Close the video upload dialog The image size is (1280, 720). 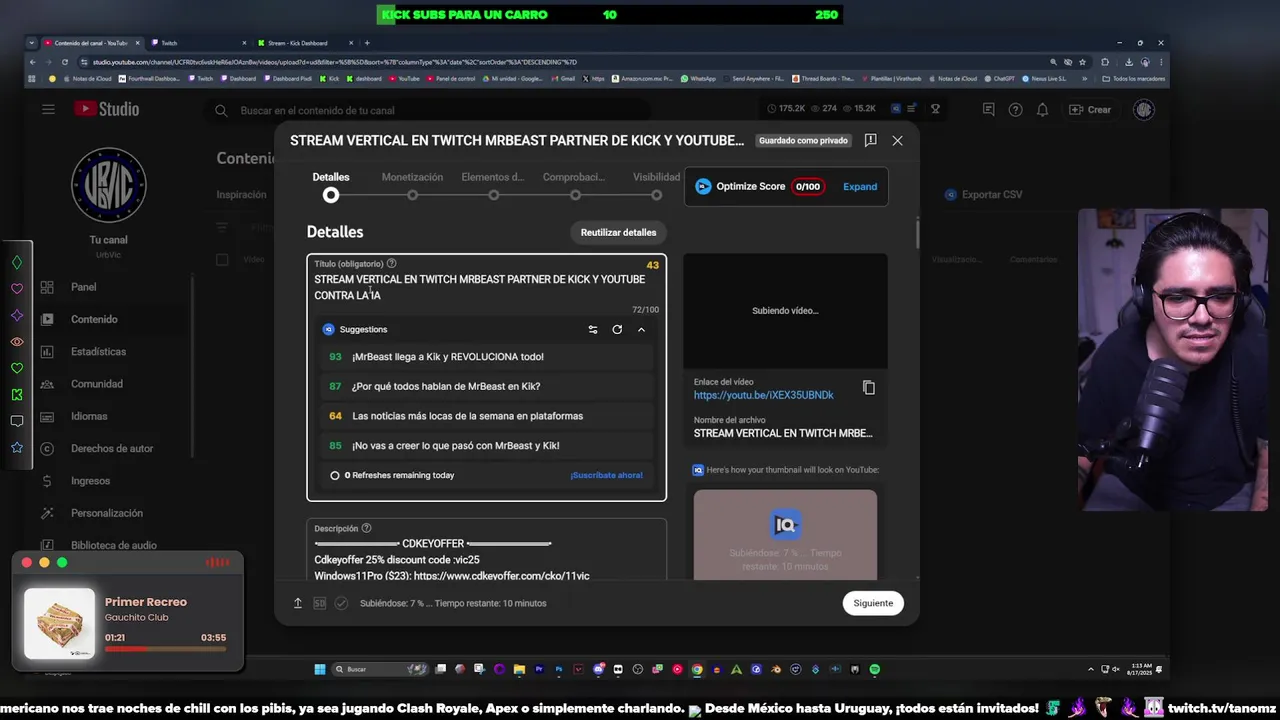click(x=897, y=141)
